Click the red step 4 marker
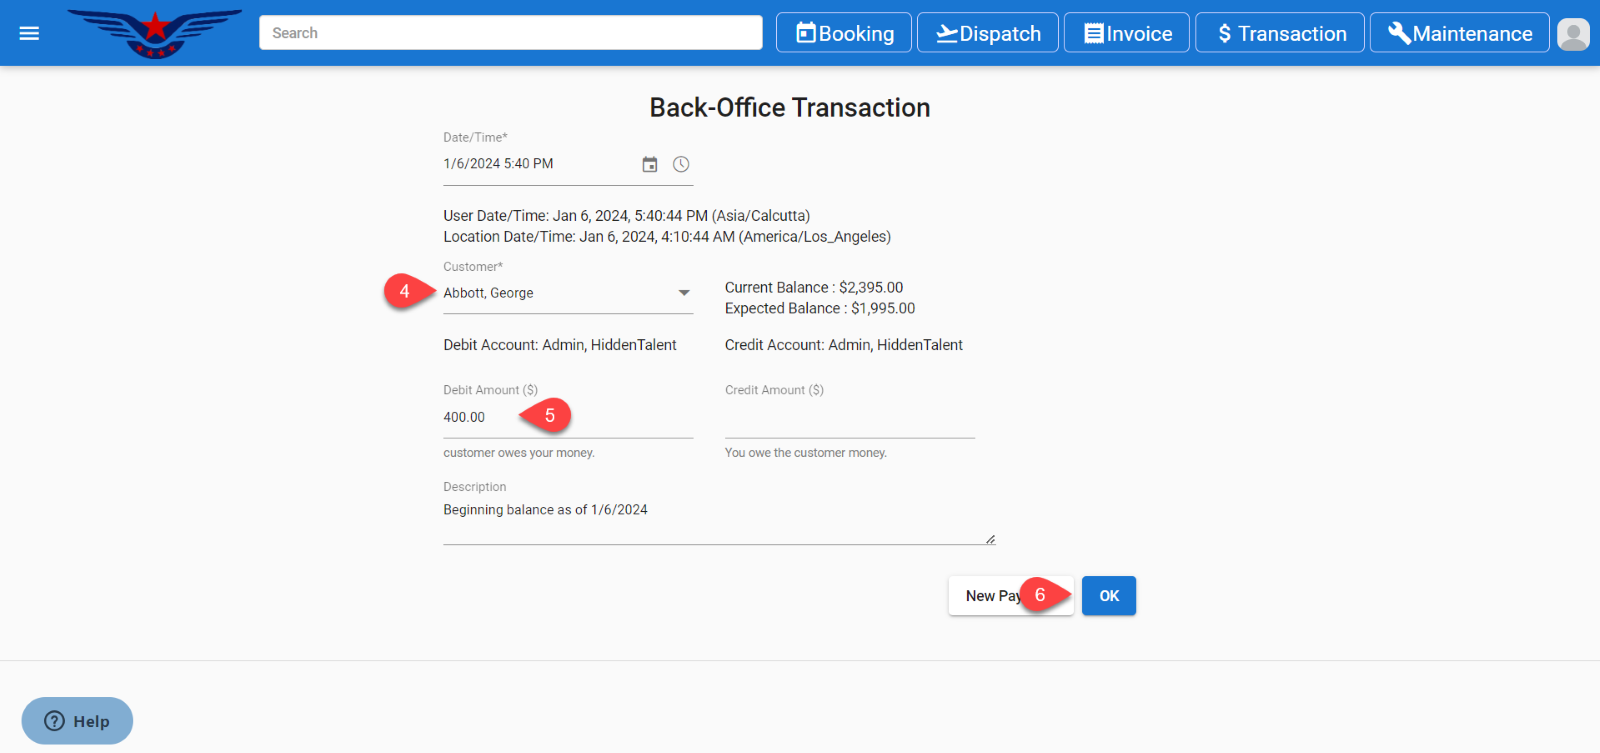 tap(404, 292)
